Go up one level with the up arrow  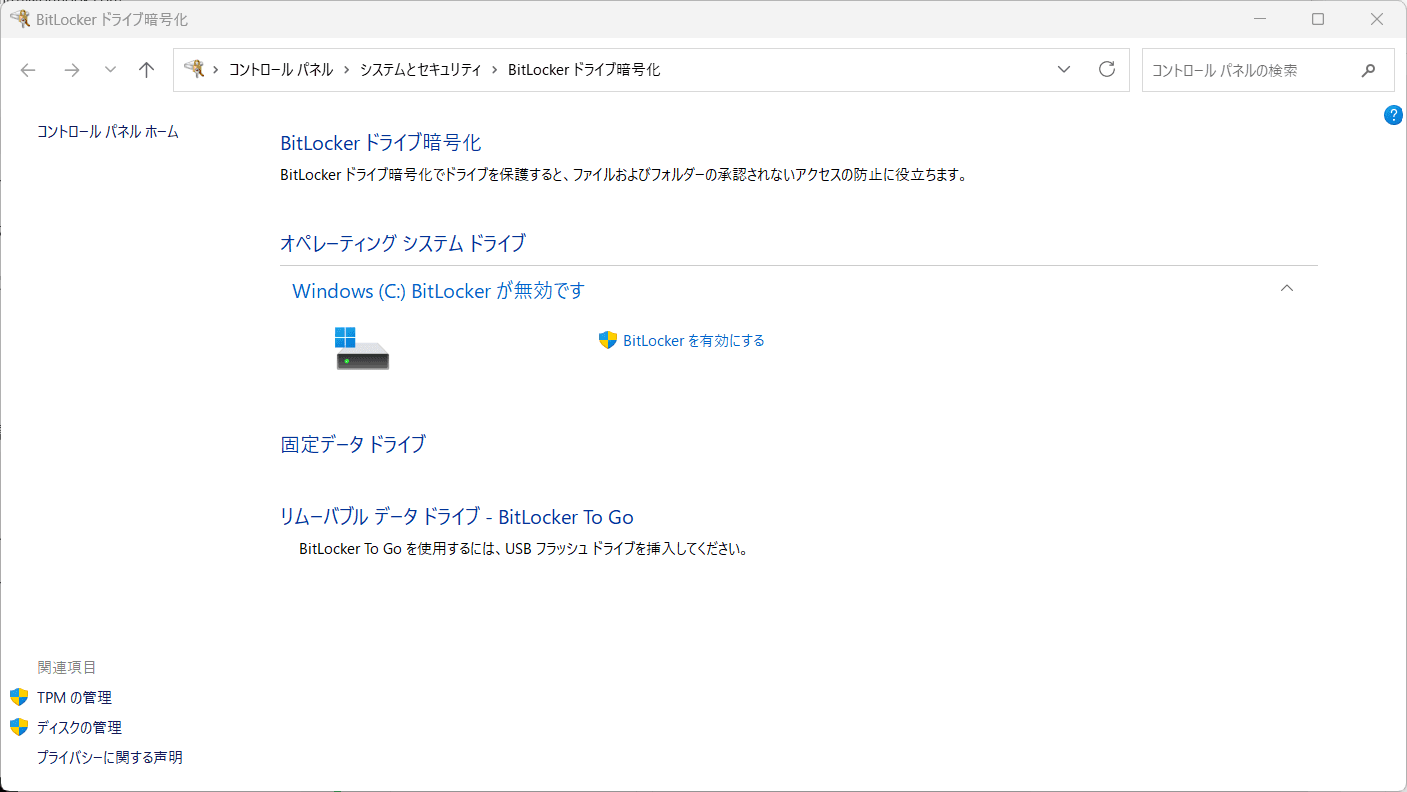146,69
